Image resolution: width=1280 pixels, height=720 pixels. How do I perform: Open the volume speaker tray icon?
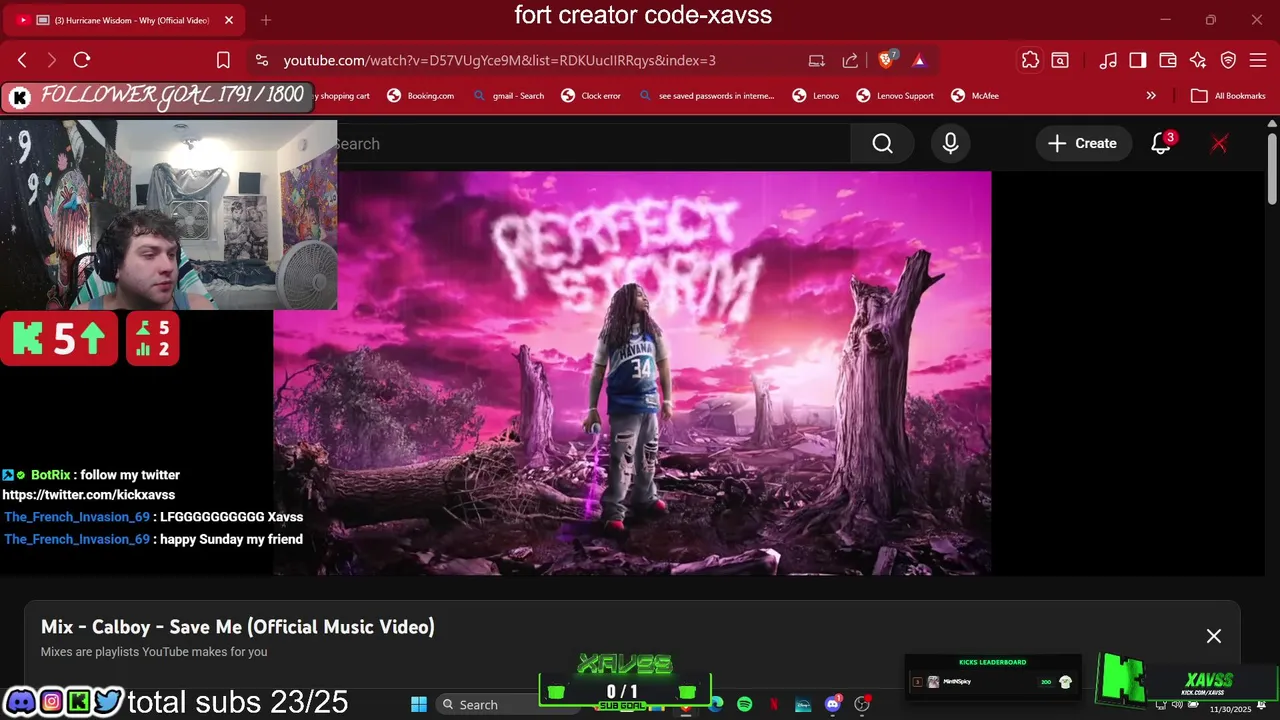pyautogui.click(x=1177, y=704)
